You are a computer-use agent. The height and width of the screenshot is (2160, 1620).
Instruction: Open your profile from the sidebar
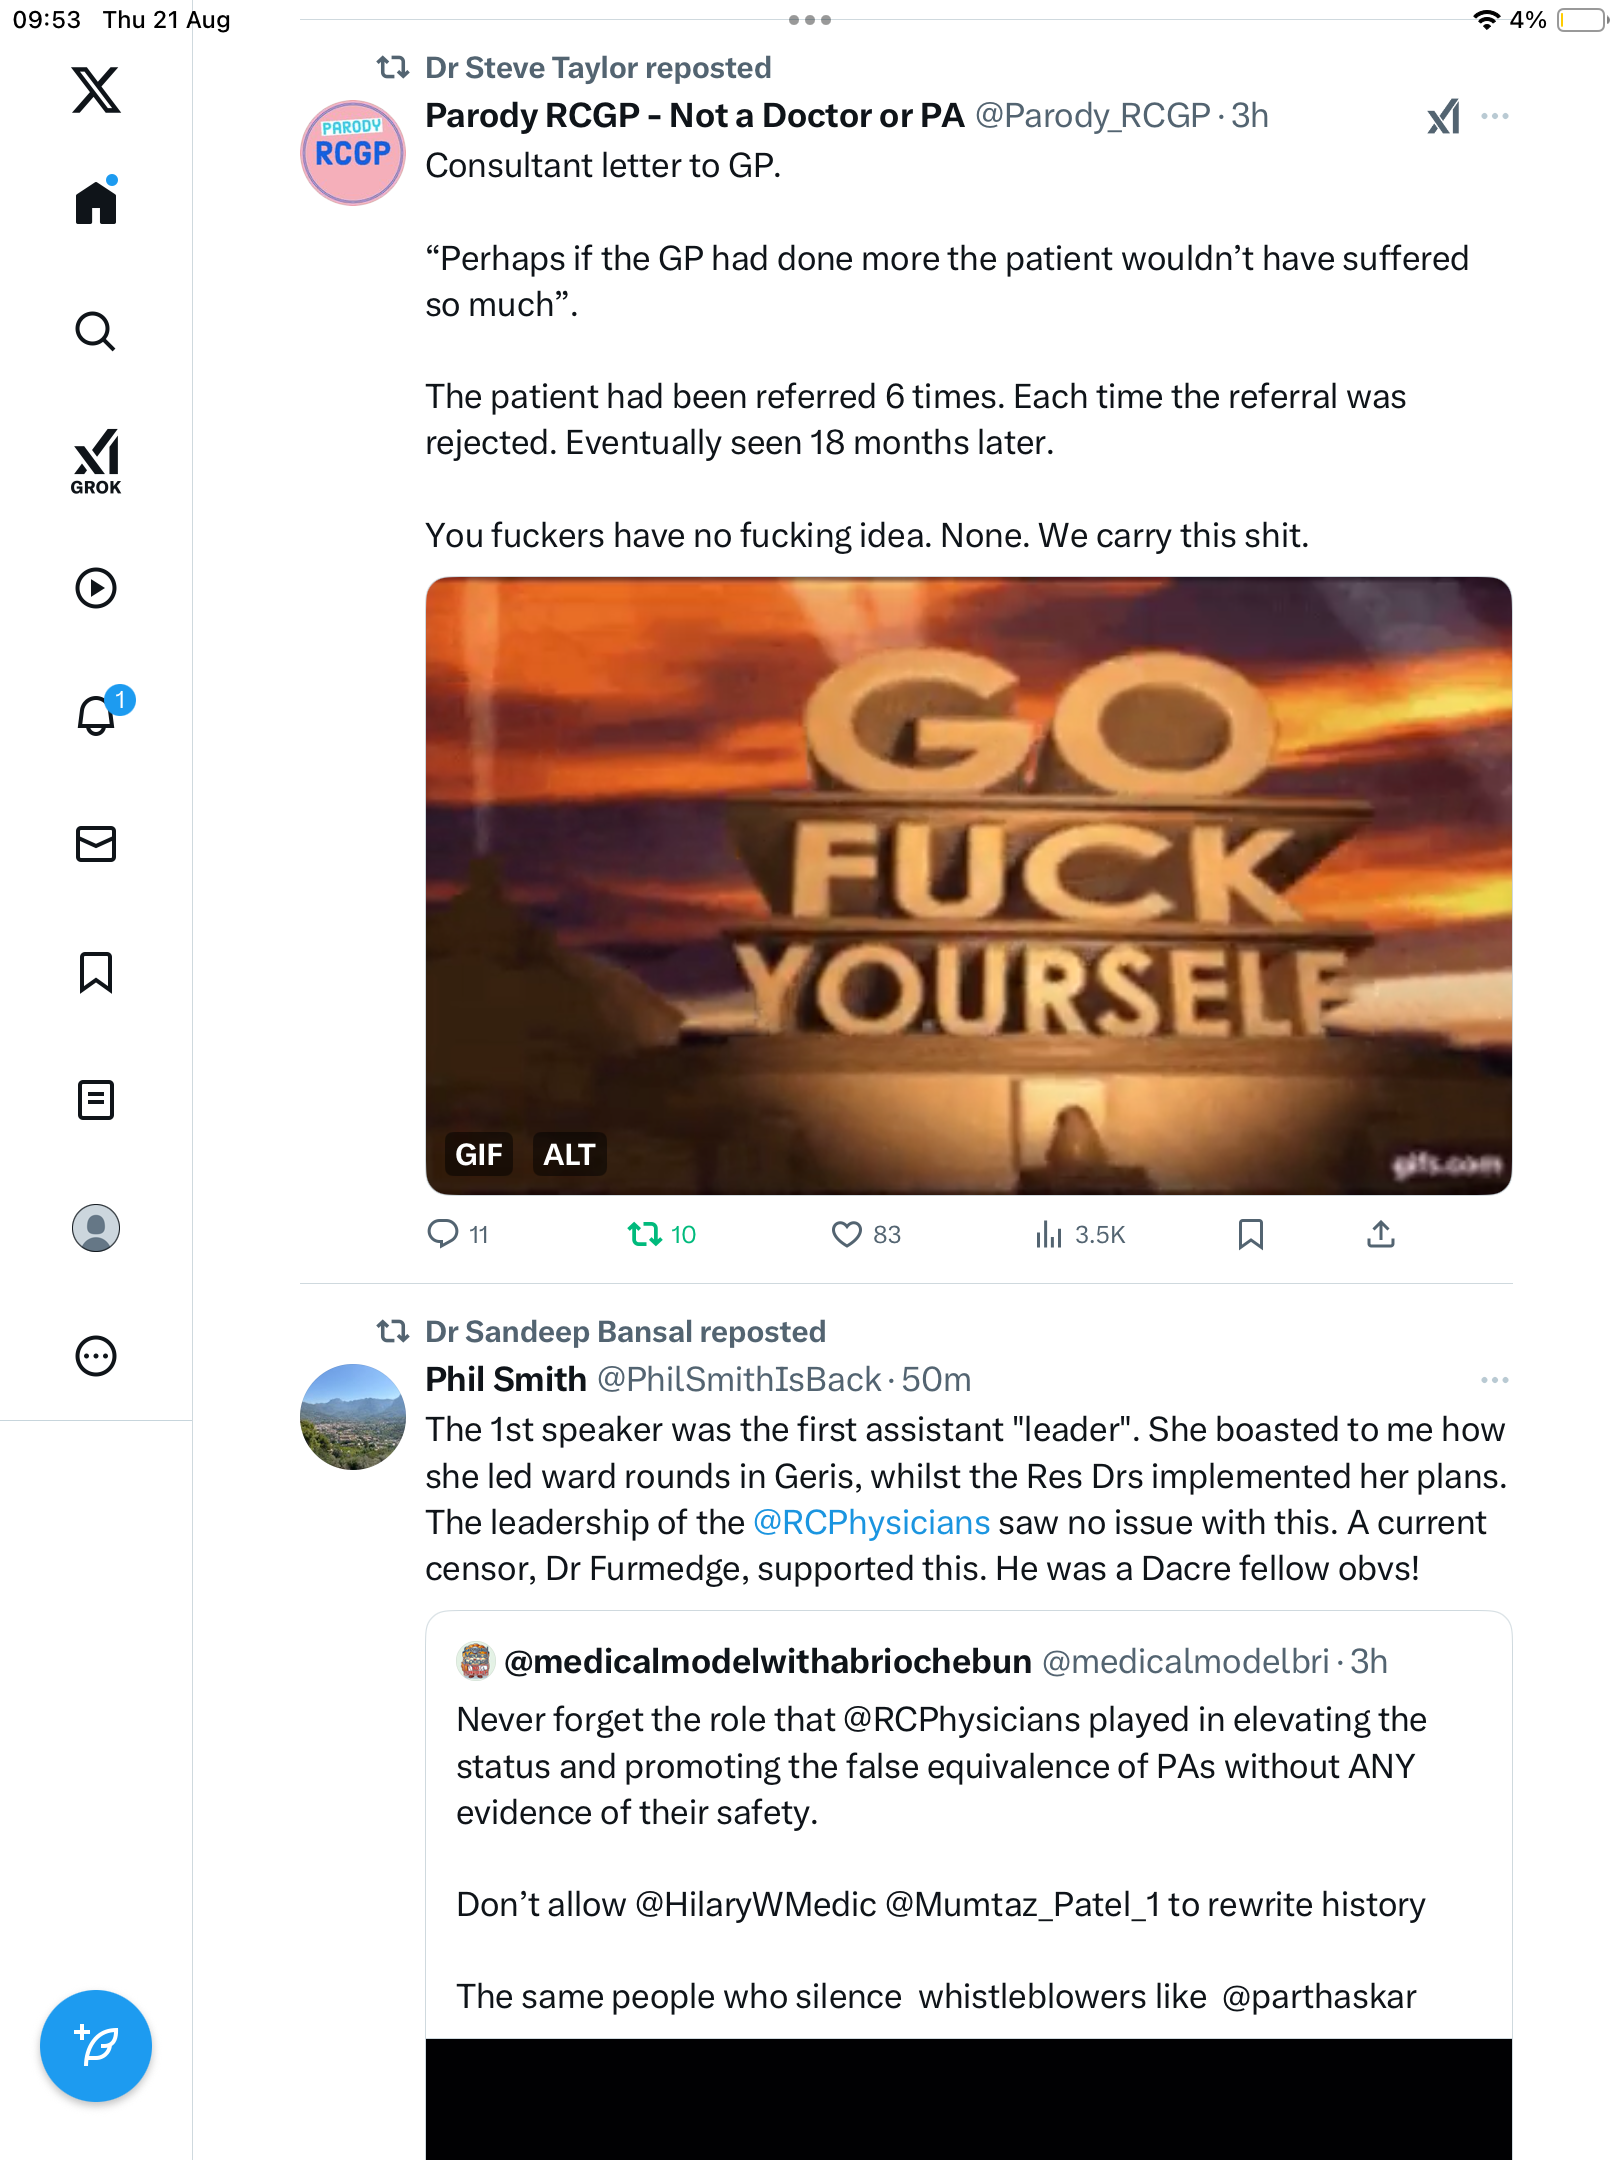tap(96, 1228)
